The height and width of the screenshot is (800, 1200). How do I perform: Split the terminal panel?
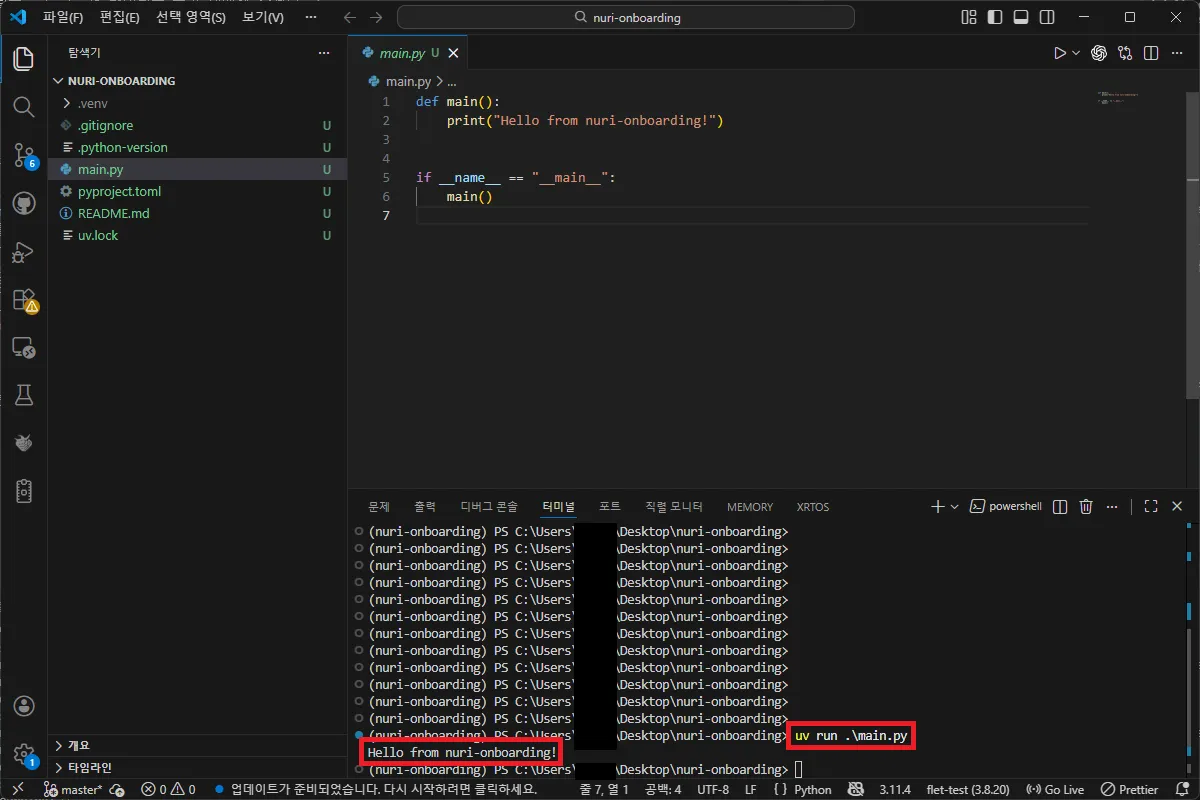click(1060, 507)
